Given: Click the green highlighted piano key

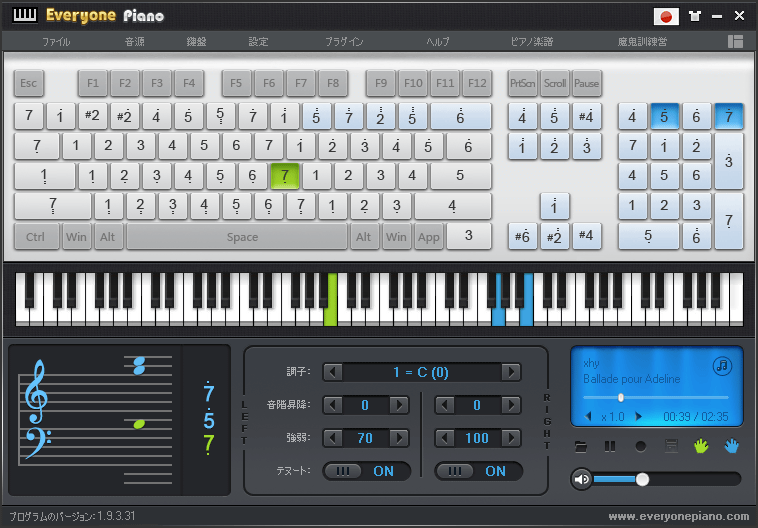Looking at the screenshot, I should pos(330,300).
